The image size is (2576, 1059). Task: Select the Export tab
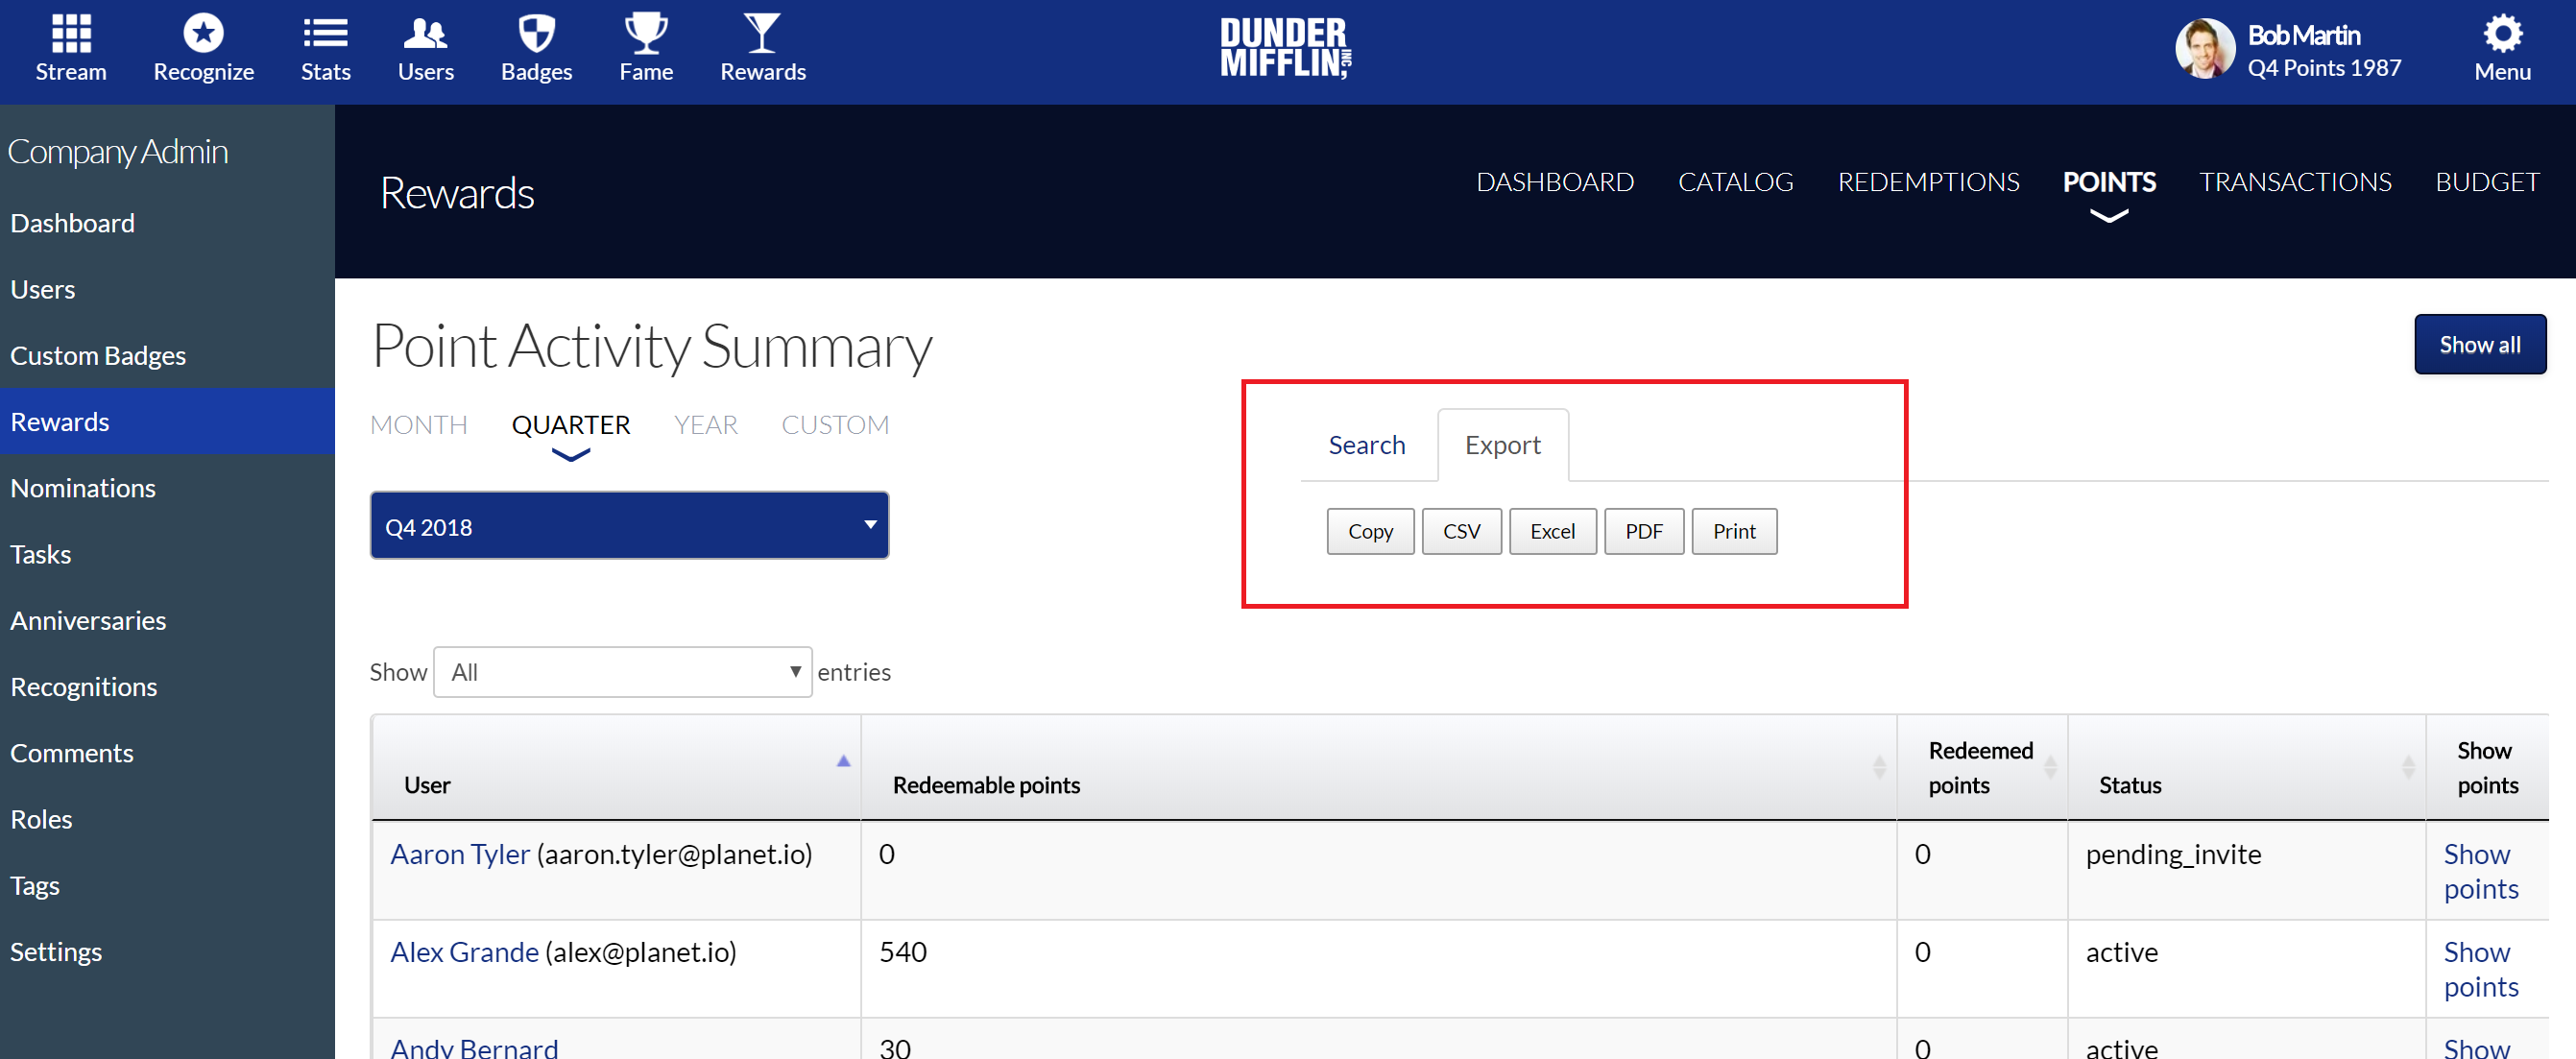(x=1503, y=445)
